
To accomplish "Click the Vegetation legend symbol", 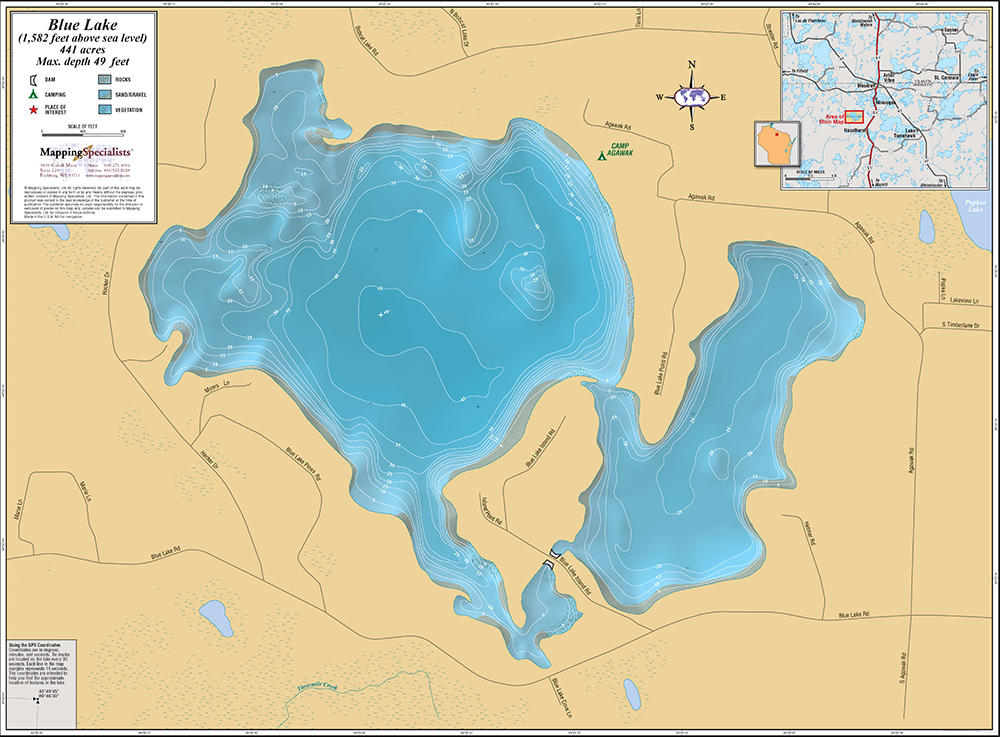I will coord(104,109).
